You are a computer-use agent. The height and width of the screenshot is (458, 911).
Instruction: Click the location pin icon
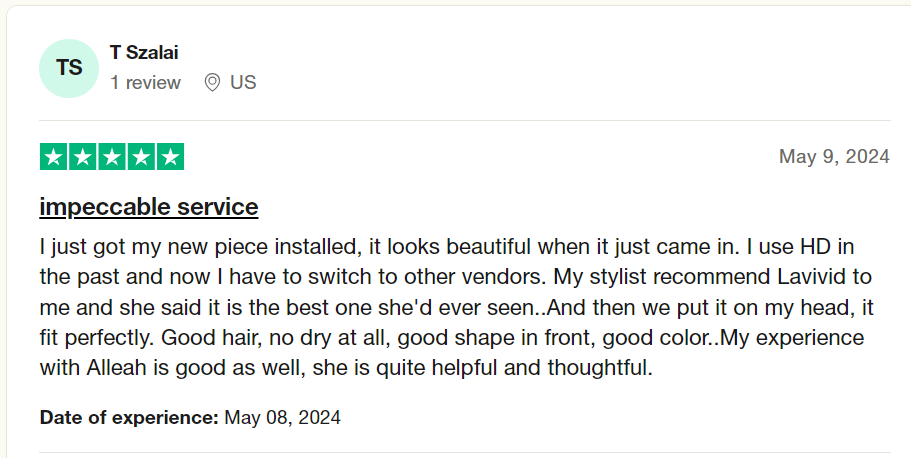(x=212, y=83)
